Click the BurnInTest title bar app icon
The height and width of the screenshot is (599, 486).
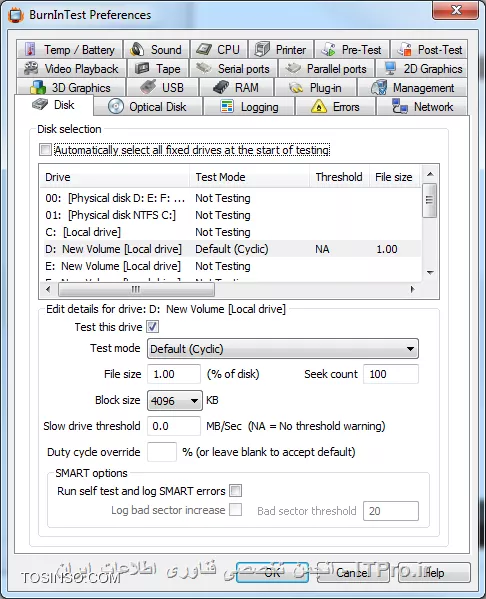click(16, 15)
